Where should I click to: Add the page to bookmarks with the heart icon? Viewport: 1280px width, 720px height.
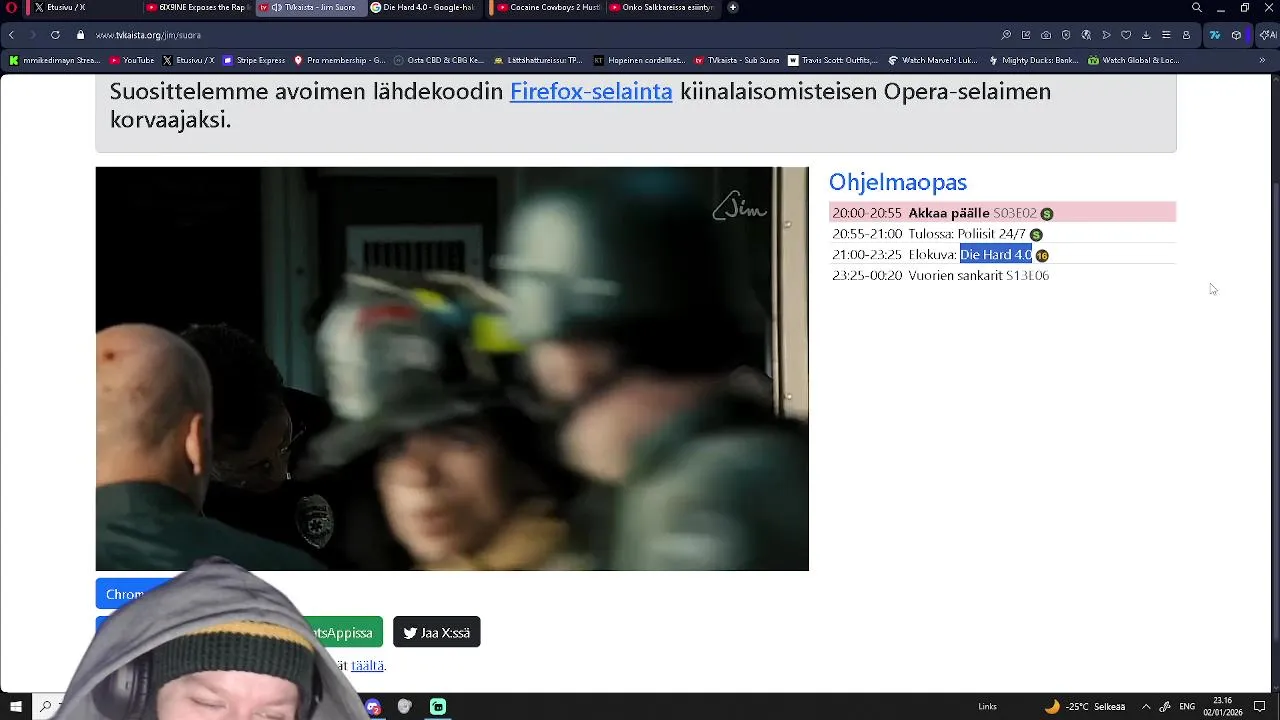point(1126,35)
